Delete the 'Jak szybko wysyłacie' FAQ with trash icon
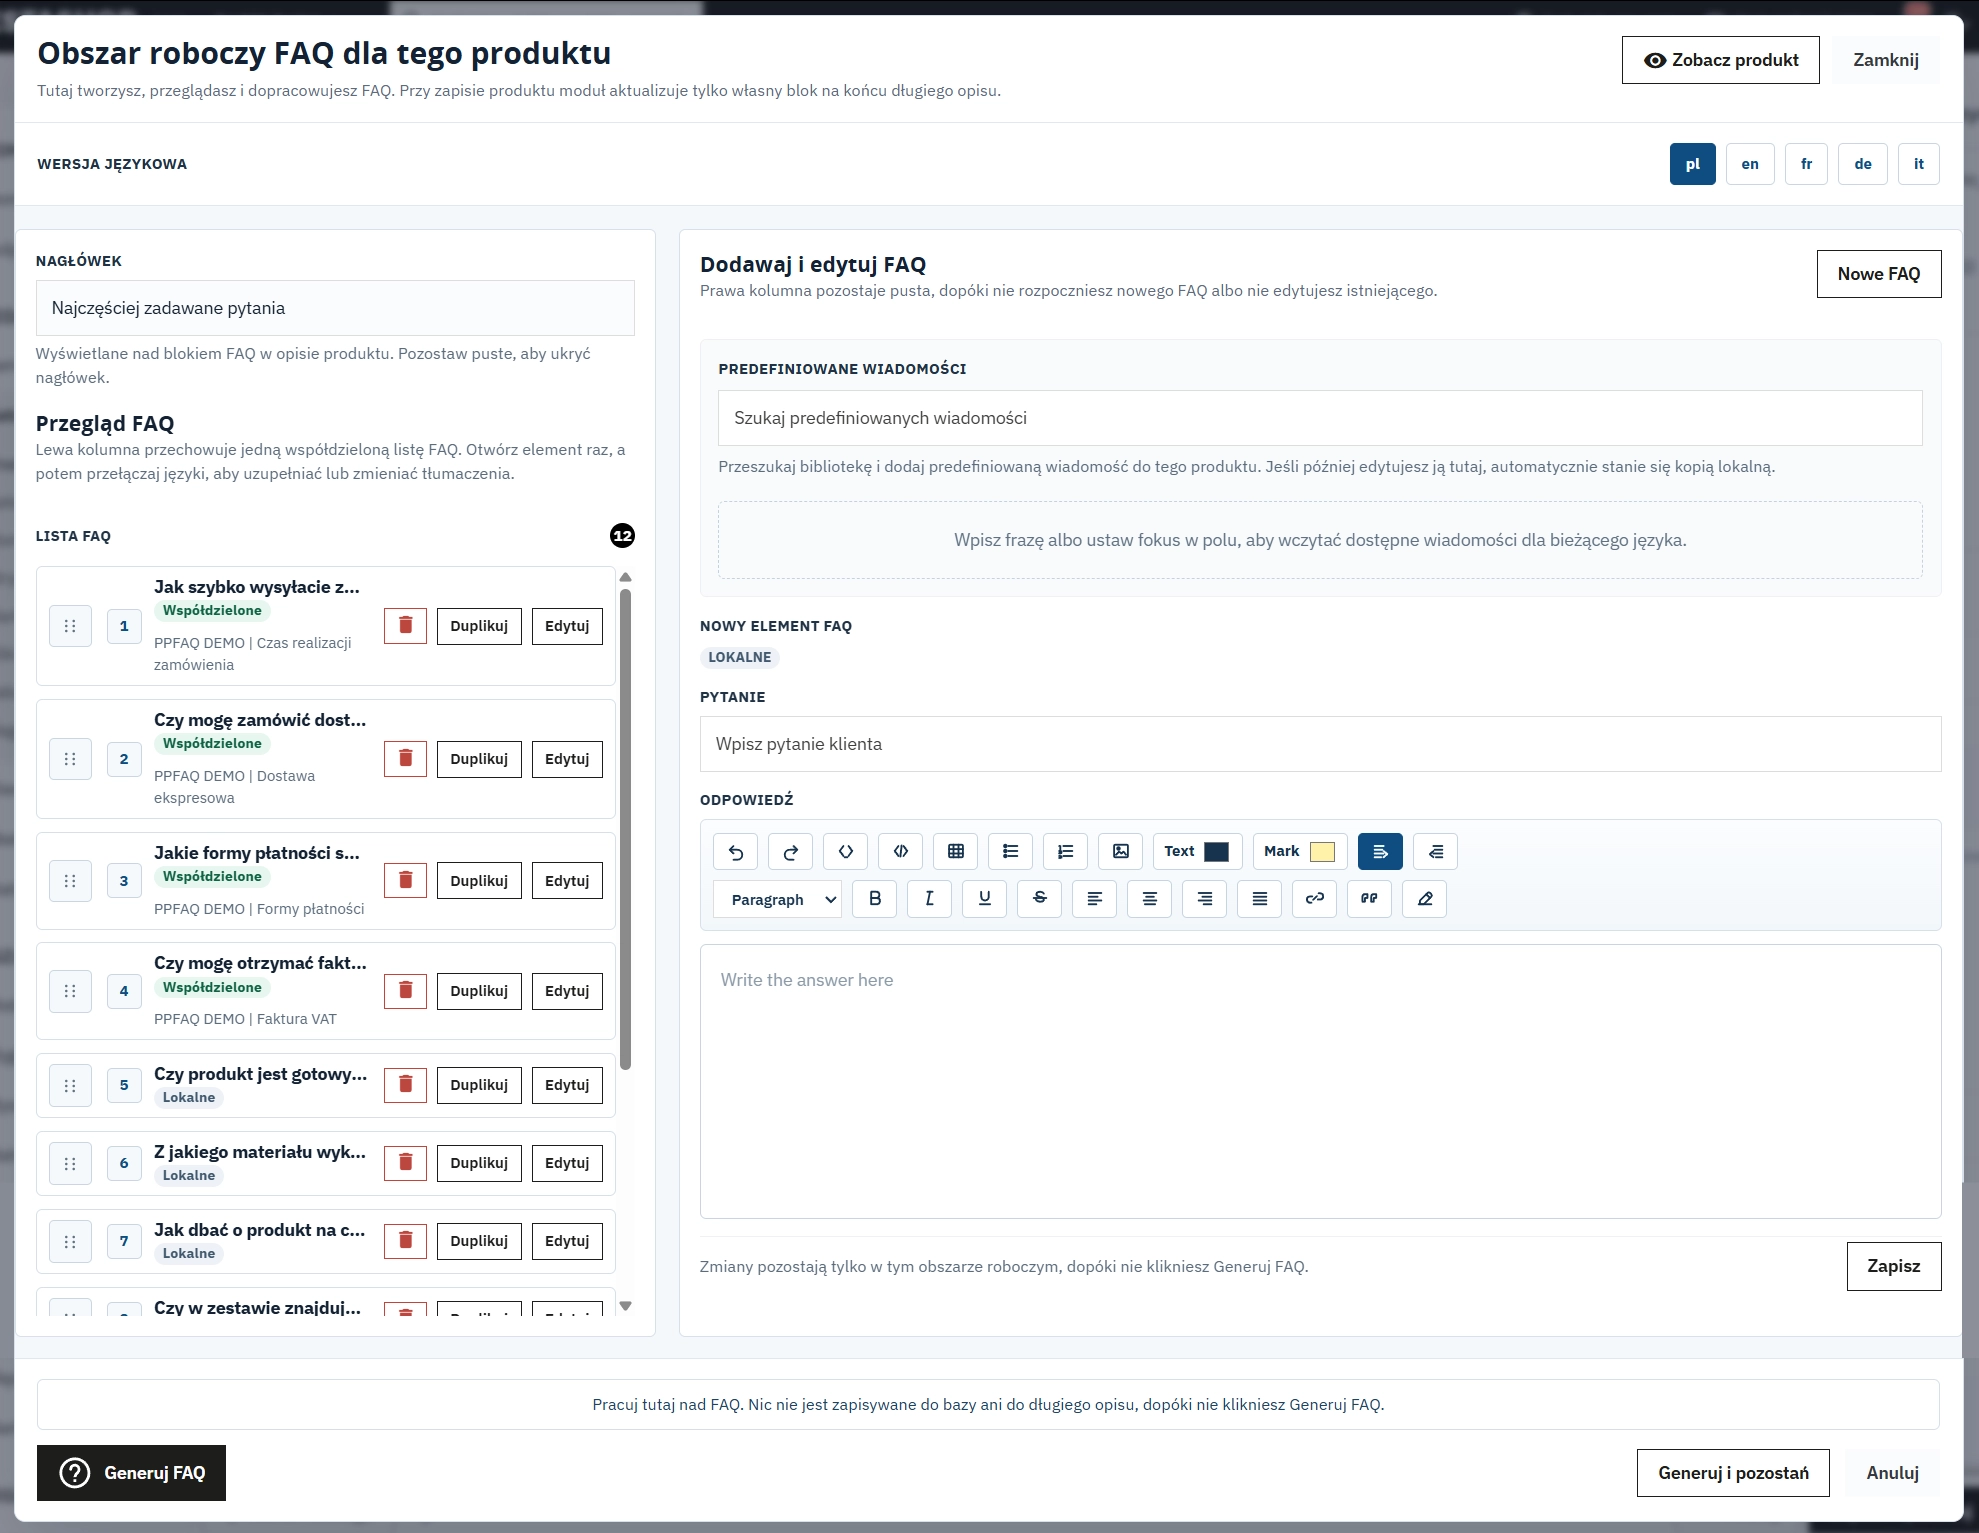 click(405, 624)
